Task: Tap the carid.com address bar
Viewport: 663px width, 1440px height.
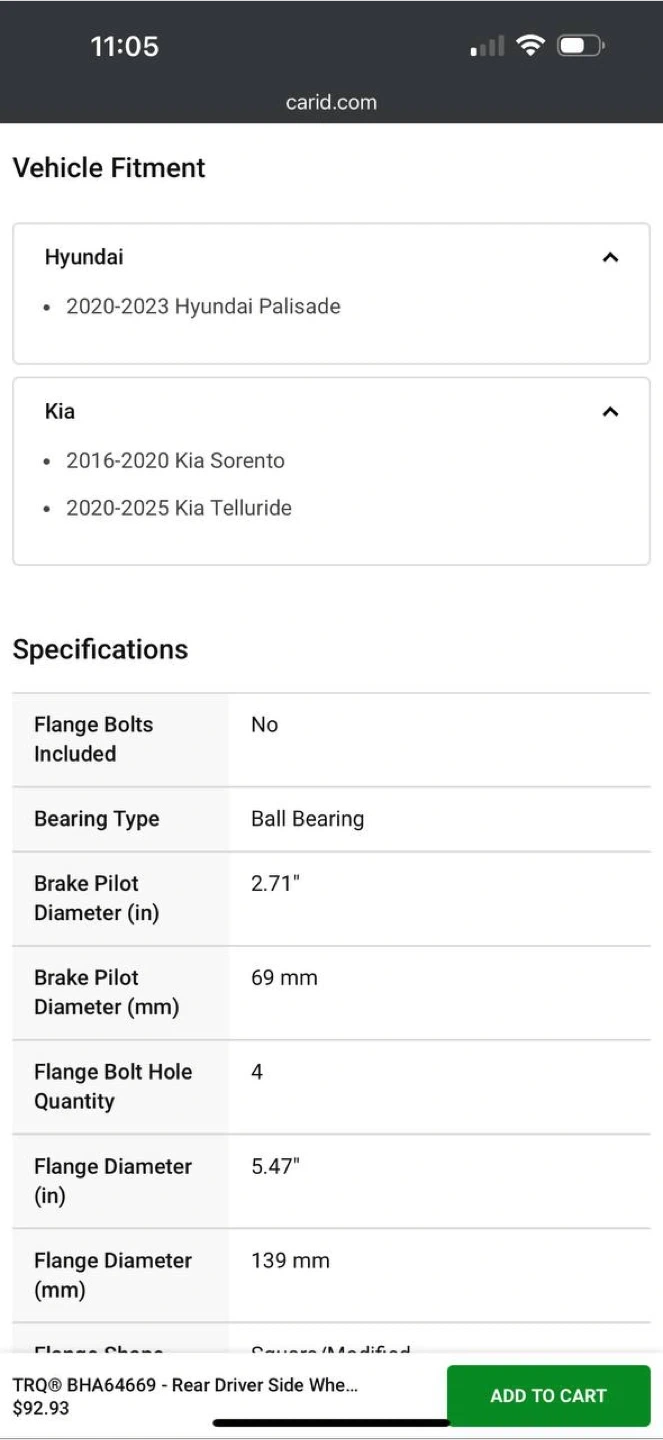Action: pos(331,102)
